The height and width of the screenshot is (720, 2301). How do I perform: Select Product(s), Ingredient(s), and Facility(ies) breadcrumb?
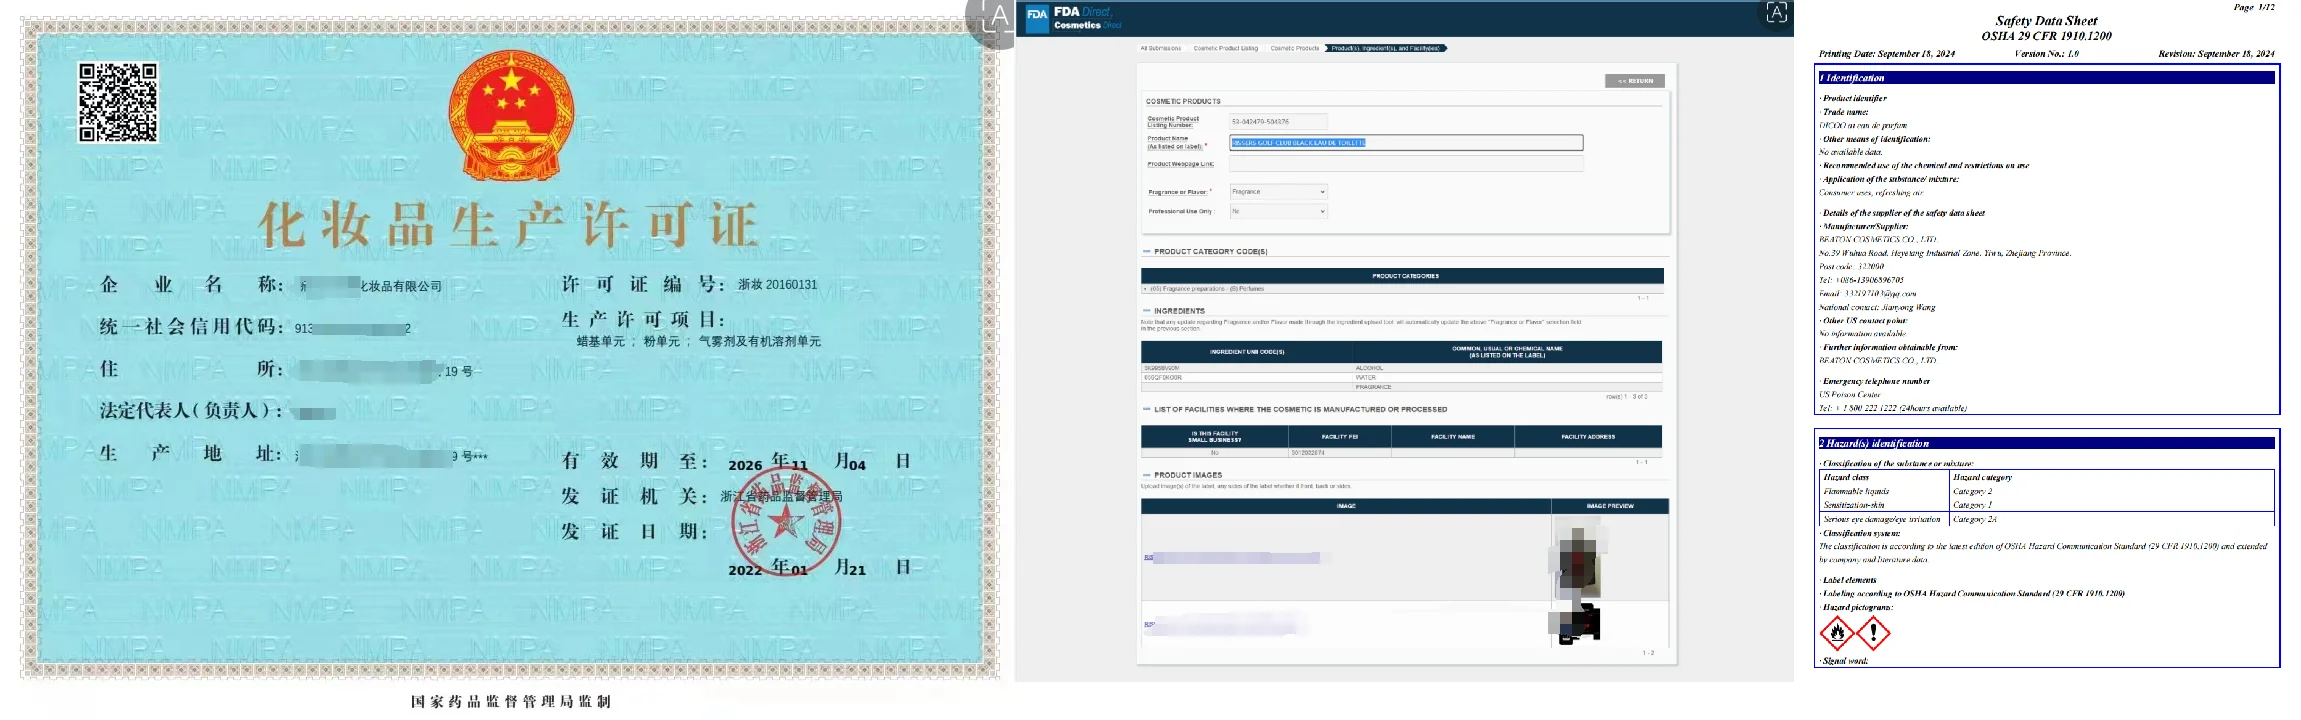pyautogui.click(x=1386, y=48)
